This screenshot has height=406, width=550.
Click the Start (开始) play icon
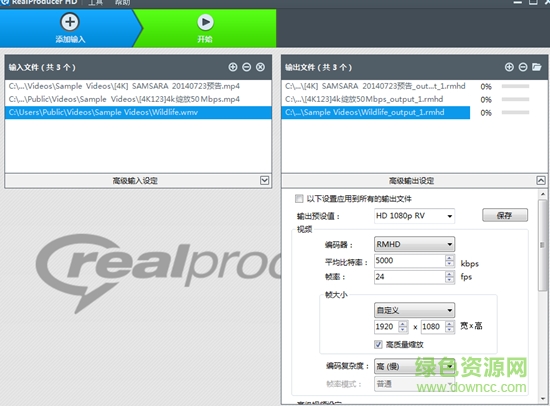point(205,22)
